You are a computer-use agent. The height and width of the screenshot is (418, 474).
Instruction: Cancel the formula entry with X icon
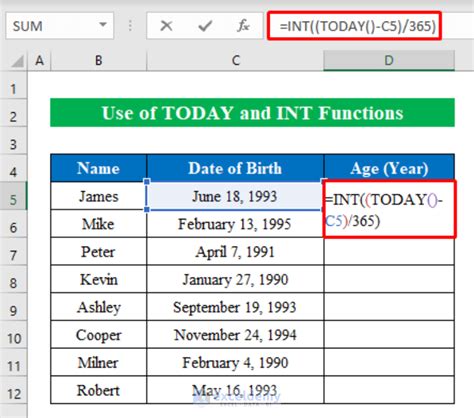(x=166, y=26)
